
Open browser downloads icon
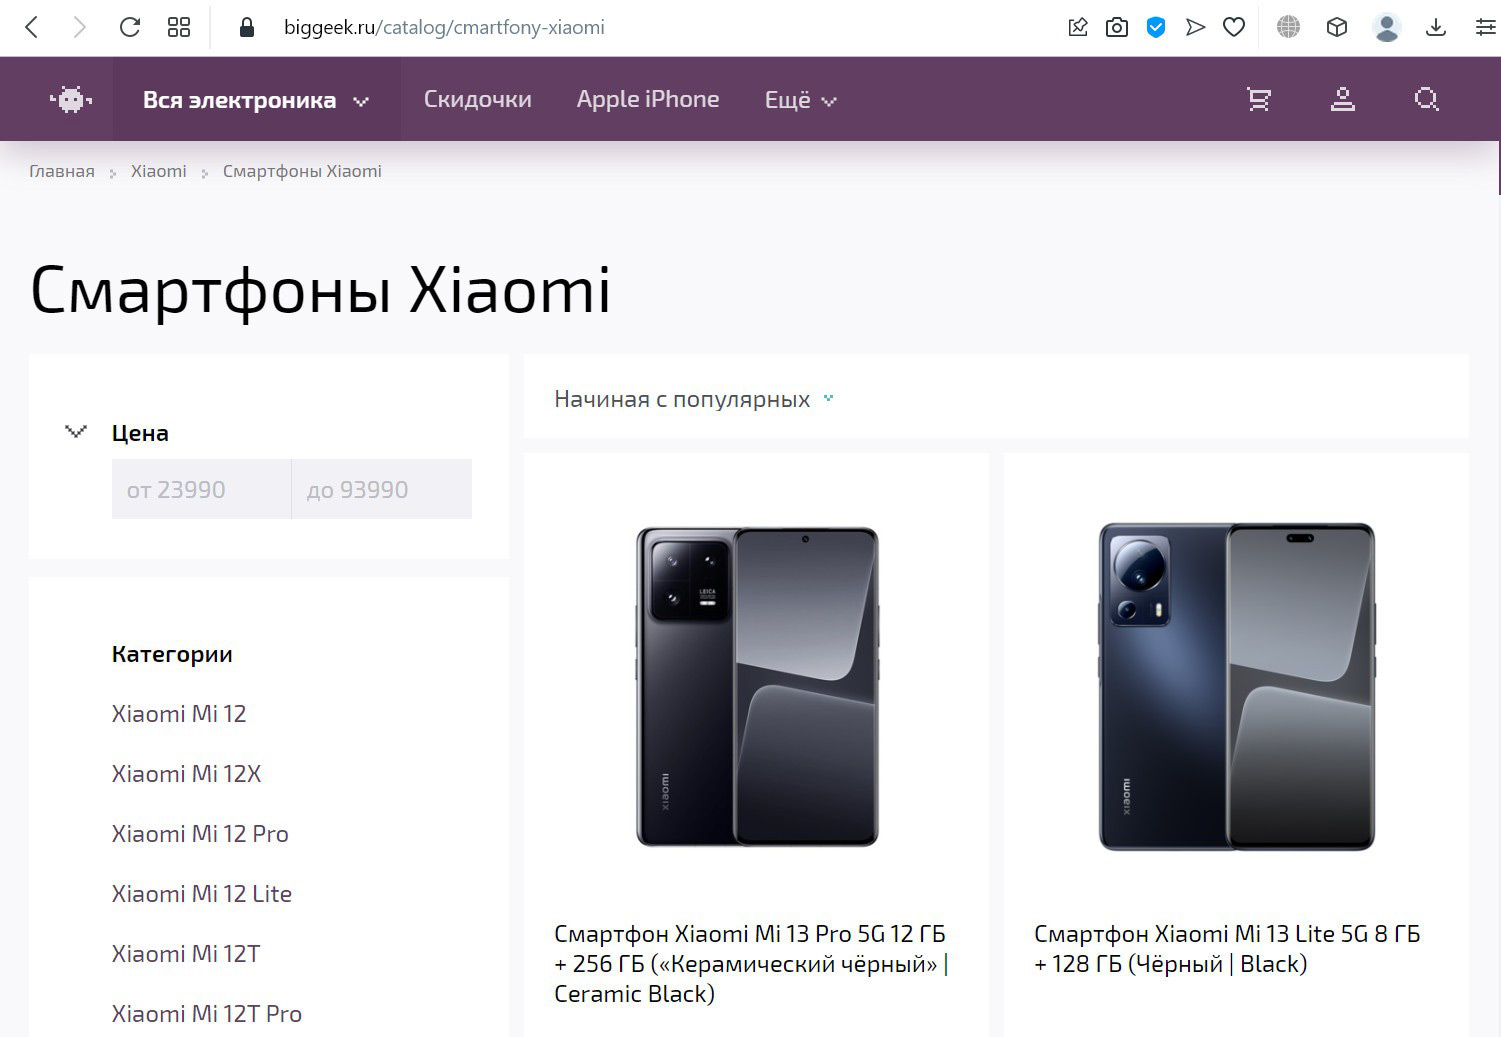[1436, 27]
